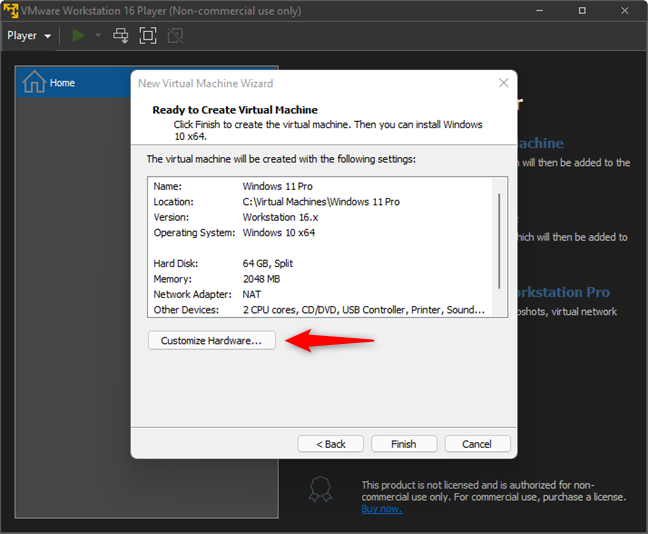Cancel the New Virtual Machine Wizard
This screenshot has width=648, height=534.
tap(477, 444)
